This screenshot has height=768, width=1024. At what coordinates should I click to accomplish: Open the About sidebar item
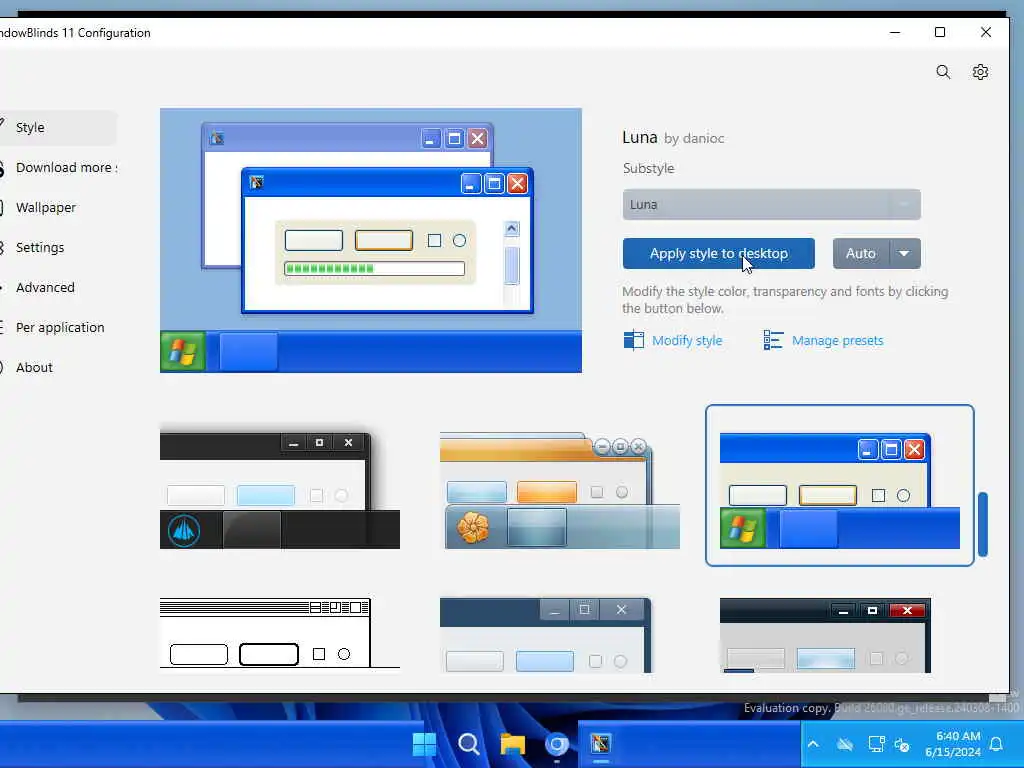pyautogui.click(x=57, y=367)
